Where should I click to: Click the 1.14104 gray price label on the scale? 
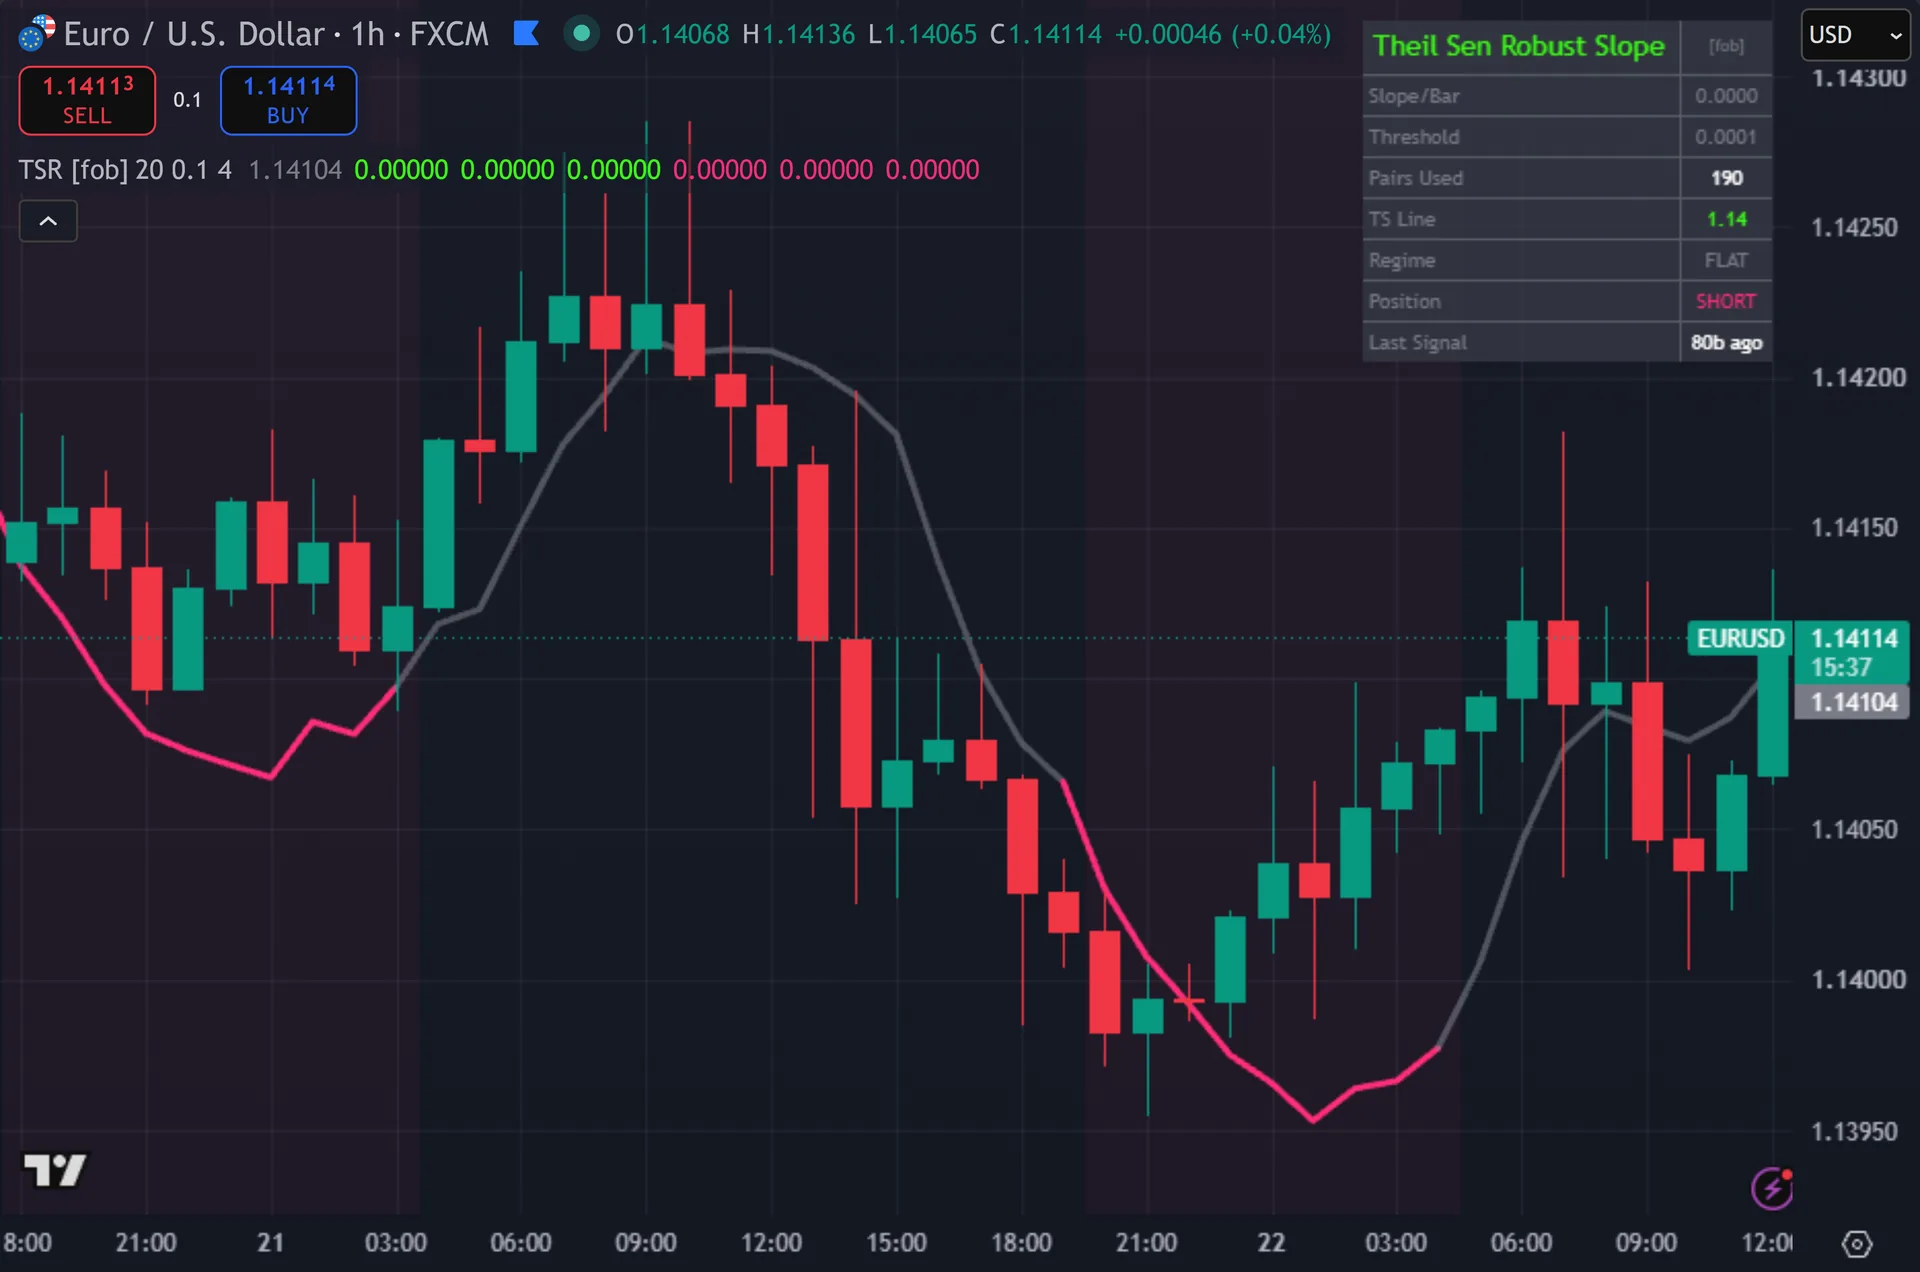[x=1852, y=702]
